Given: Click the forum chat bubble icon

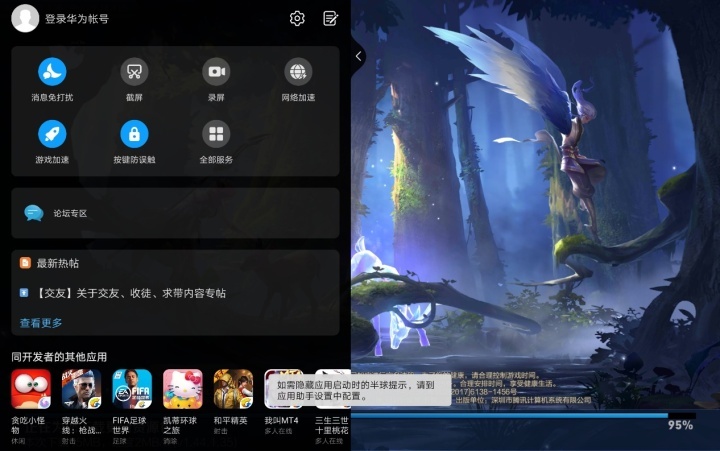Looking at the screenshot, I should (34, 213).
